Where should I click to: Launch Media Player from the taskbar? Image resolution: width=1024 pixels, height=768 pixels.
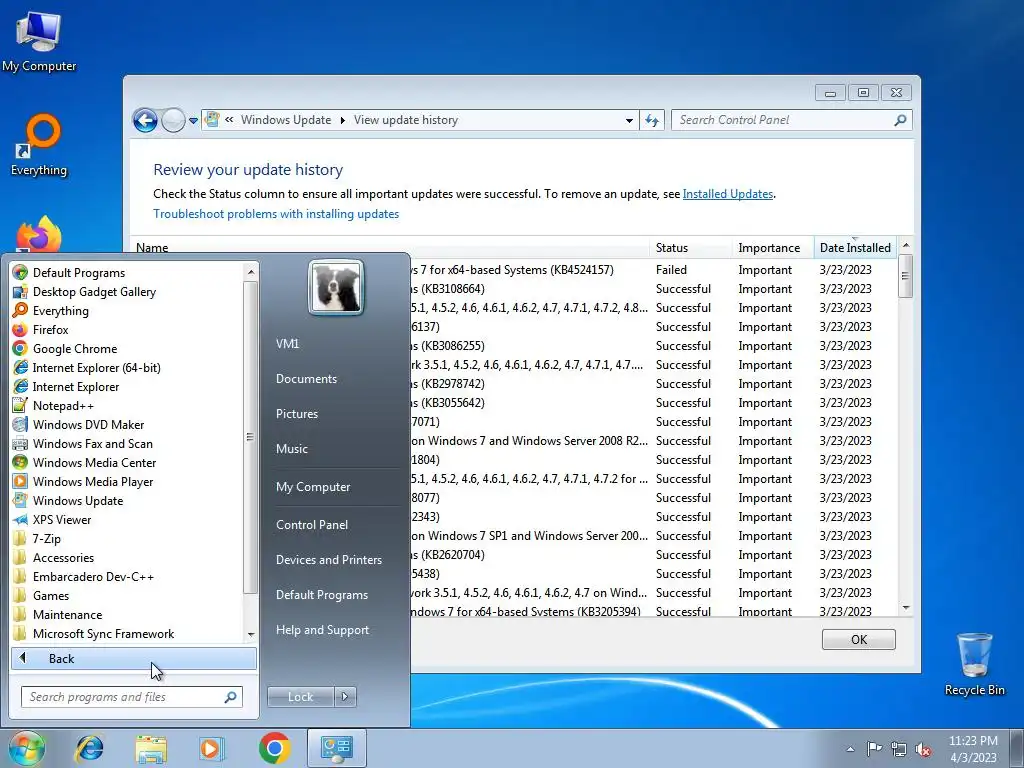click(211, 748)
